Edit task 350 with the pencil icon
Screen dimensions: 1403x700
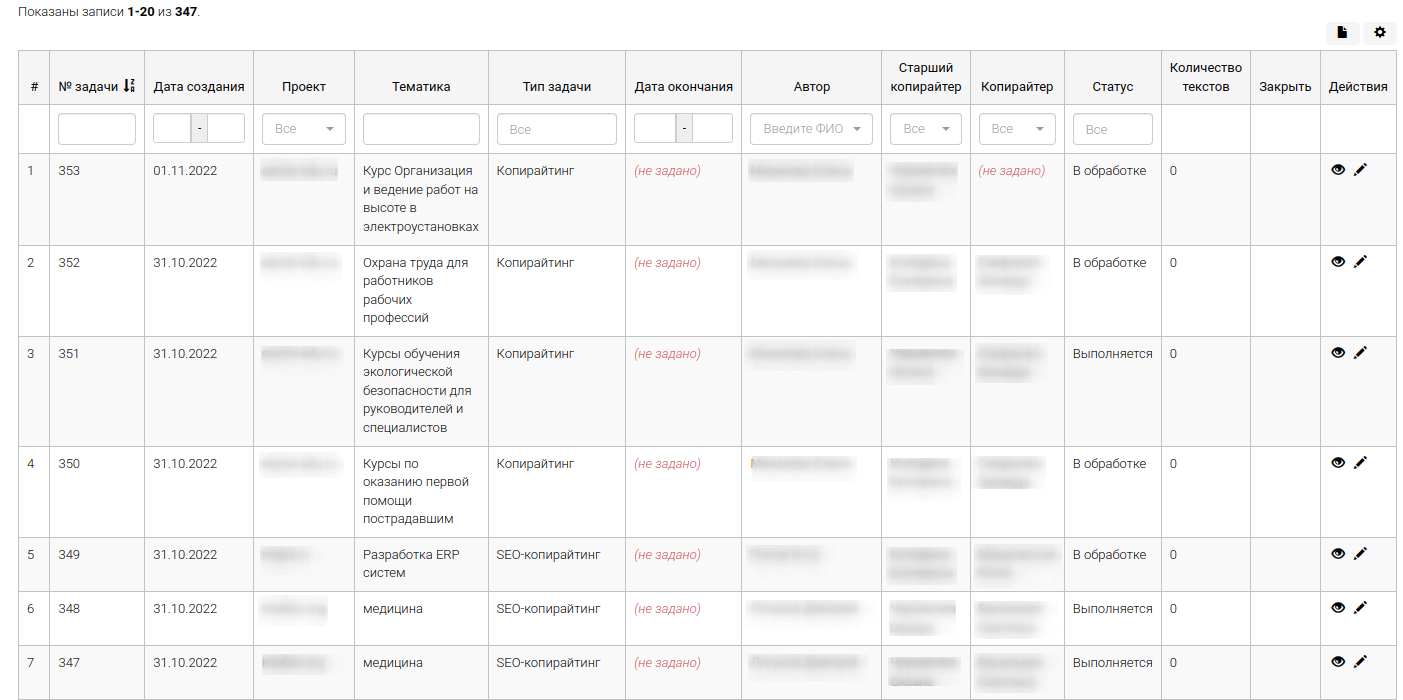point(1360,463)
